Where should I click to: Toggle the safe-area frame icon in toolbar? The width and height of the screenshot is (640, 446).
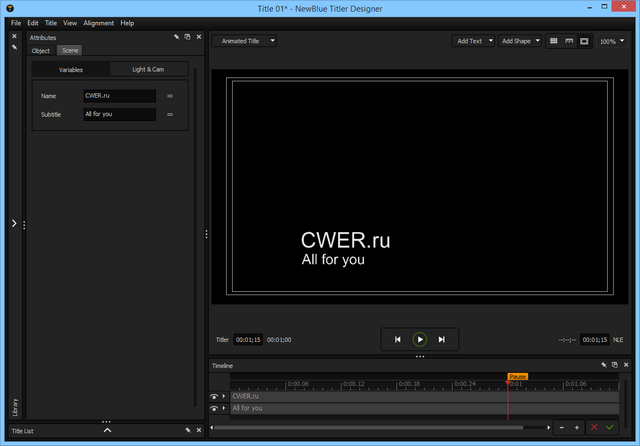point(584,41)
